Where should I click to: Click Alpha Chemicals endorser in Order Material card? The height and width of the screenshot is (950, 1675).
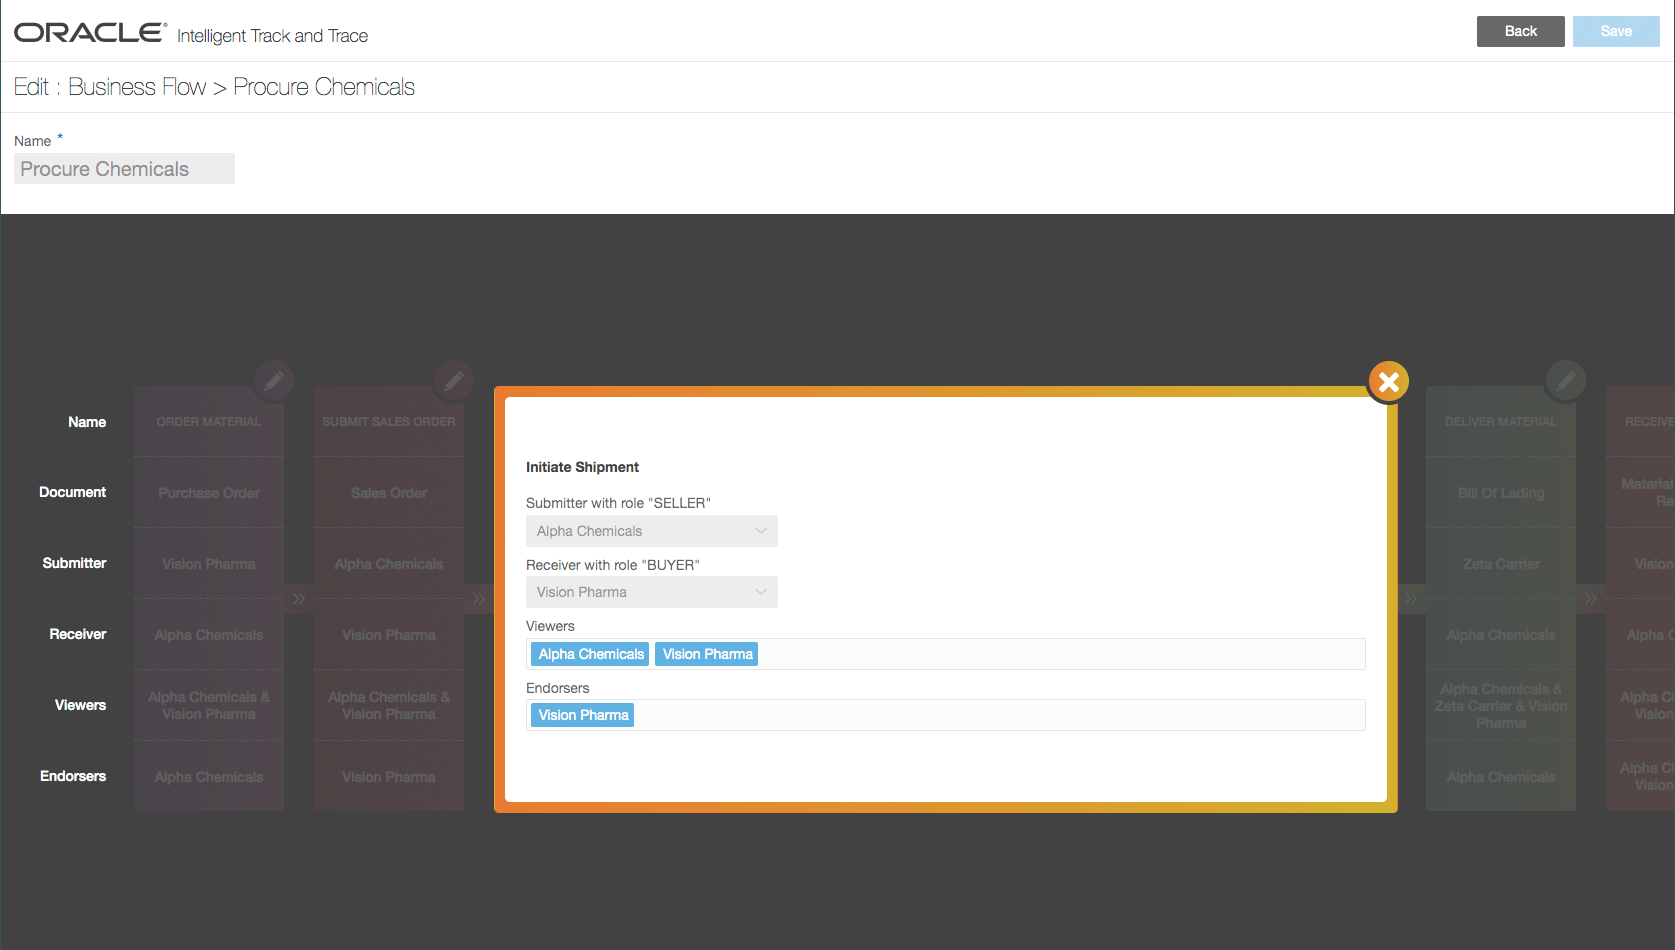(x=209, y=777)
